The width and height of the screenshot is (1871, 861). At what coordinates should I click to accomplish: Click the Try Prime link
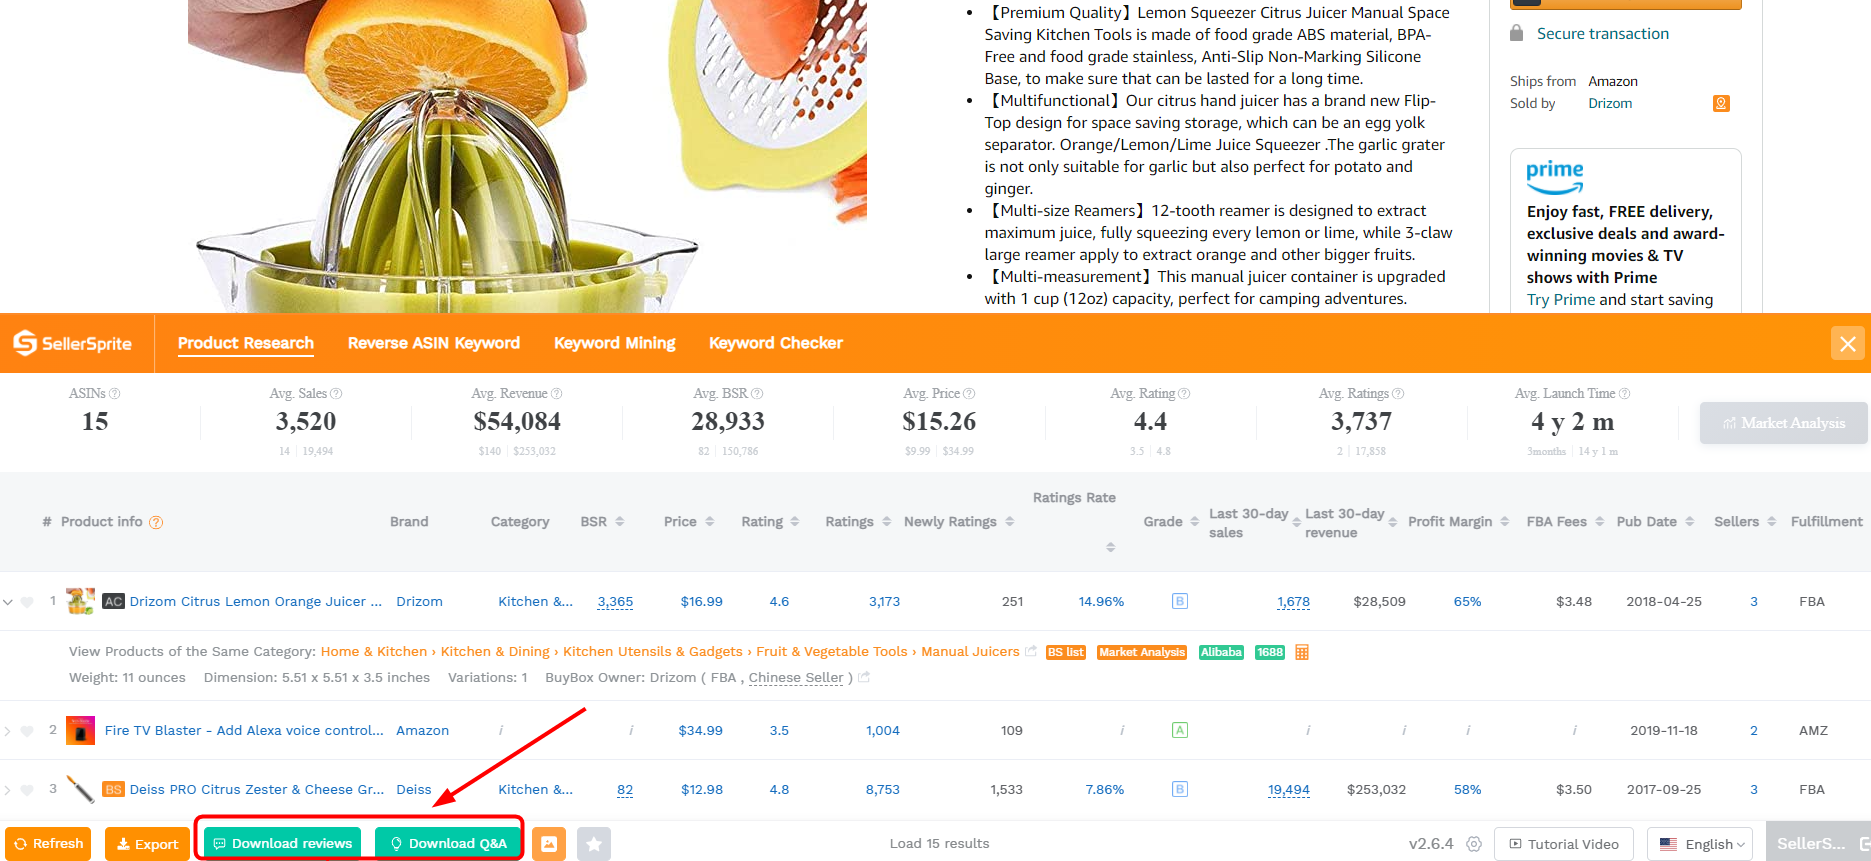[1561, 300]
